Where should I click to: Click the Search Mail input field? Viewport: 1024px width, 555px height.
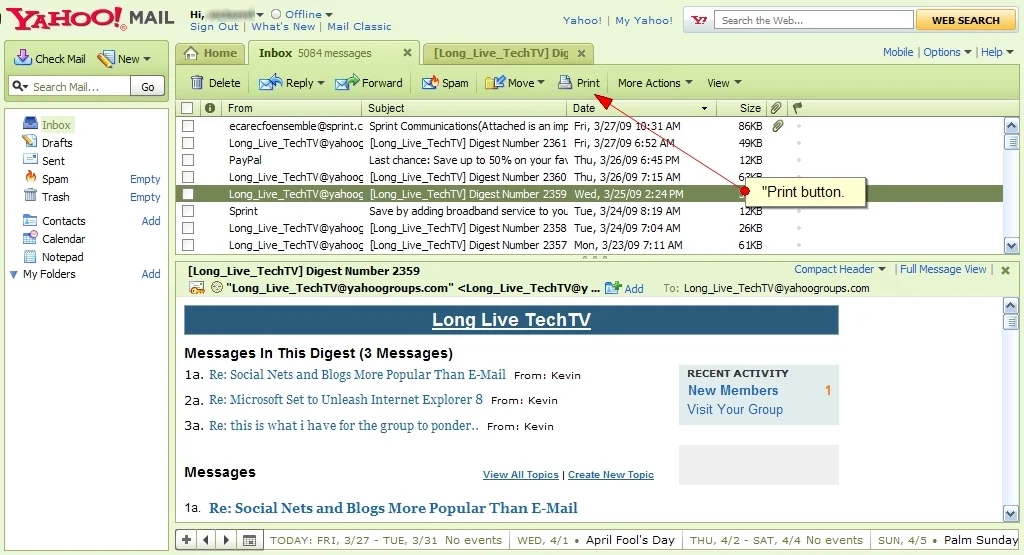click(71, 86)
